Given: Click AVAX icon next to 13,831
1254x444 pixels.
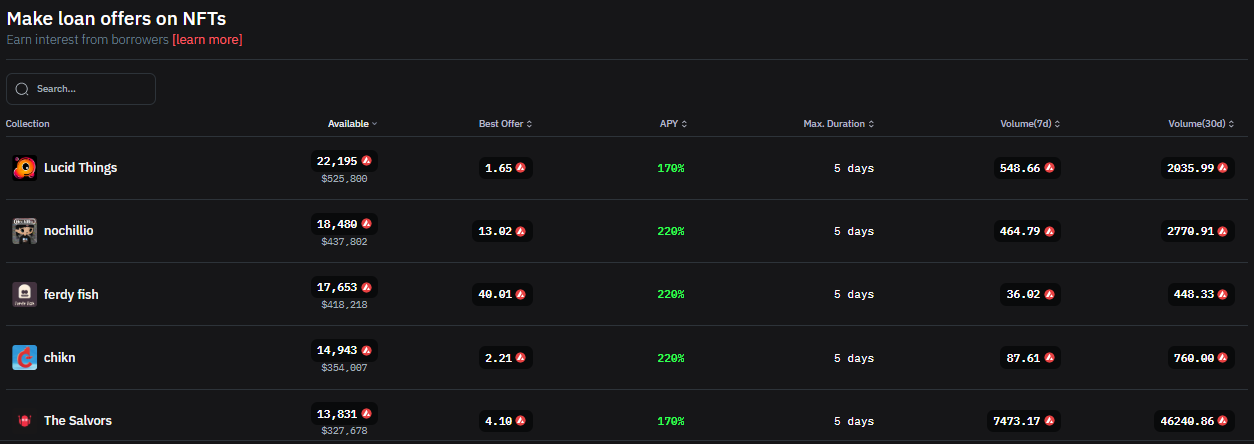Looking at the screenshot, I should (367, 414).
